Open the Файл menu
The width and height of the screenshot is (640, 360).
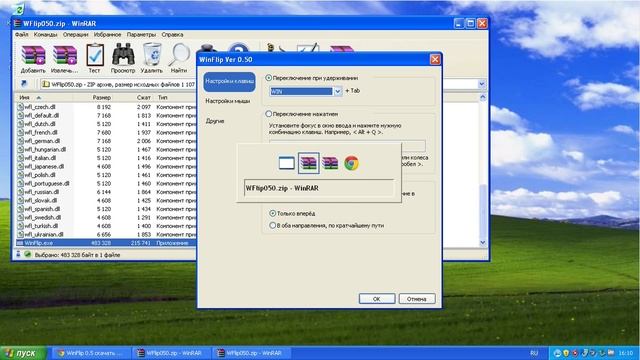pos(22,35)
